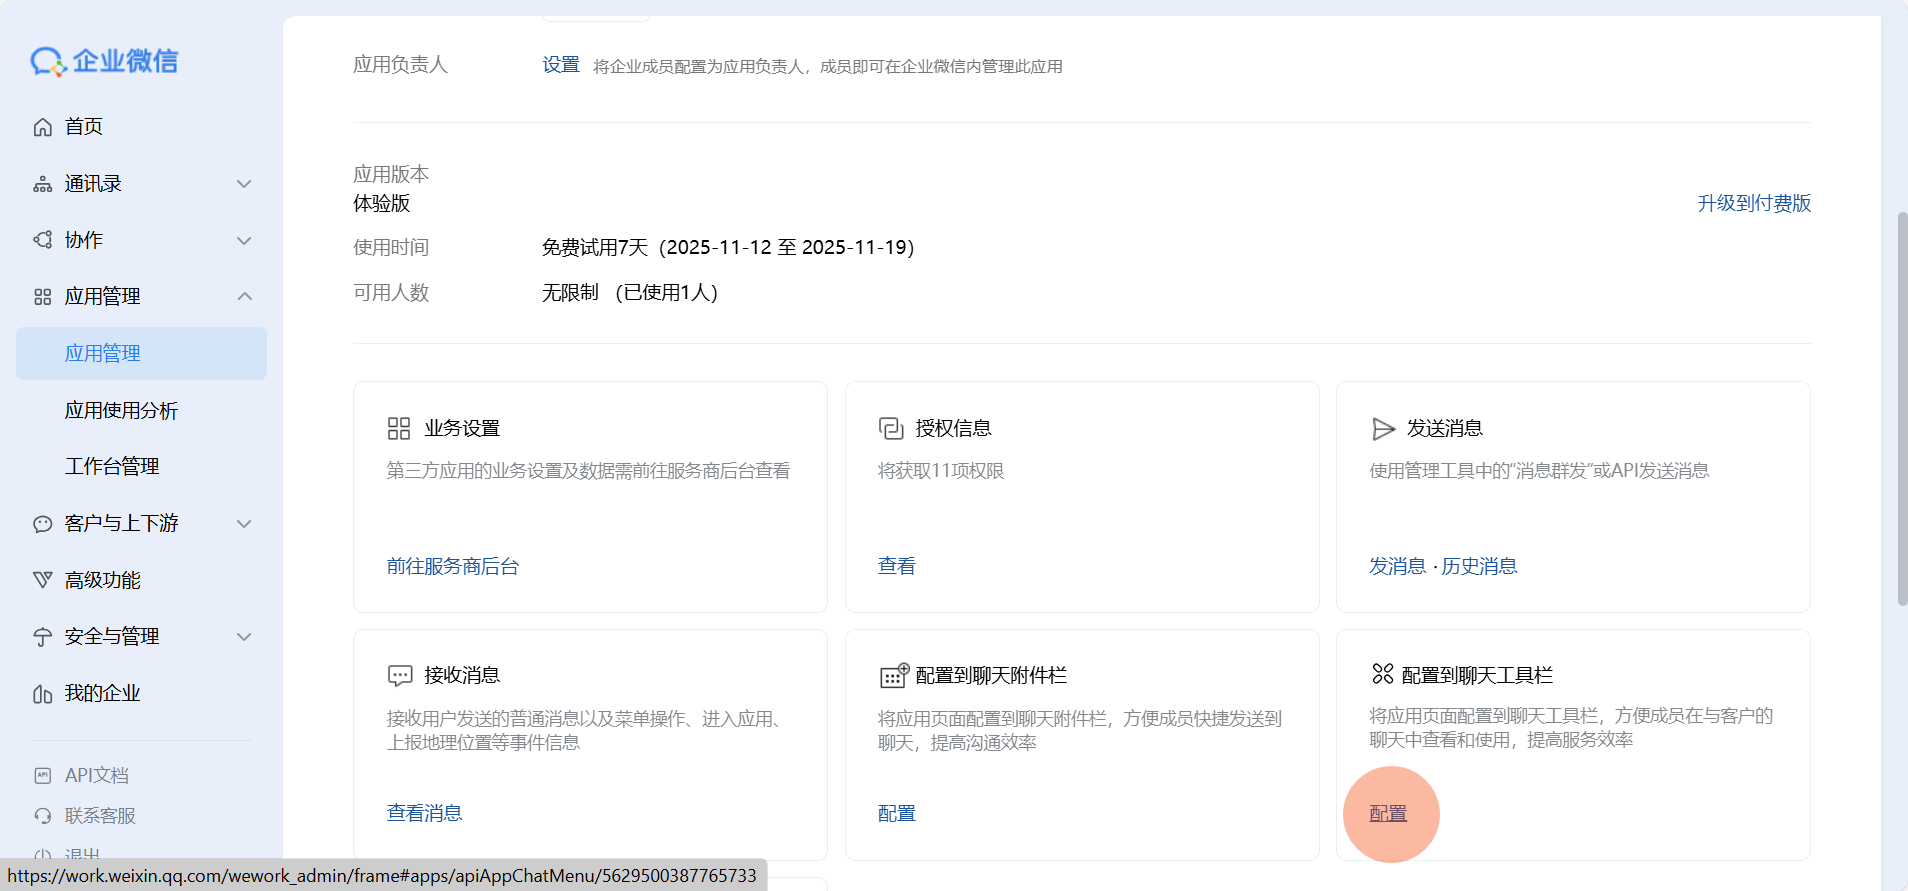Click the 联系客服 headset icon
The height and width of the screenshot is (891, 1908).
[43, 816]
